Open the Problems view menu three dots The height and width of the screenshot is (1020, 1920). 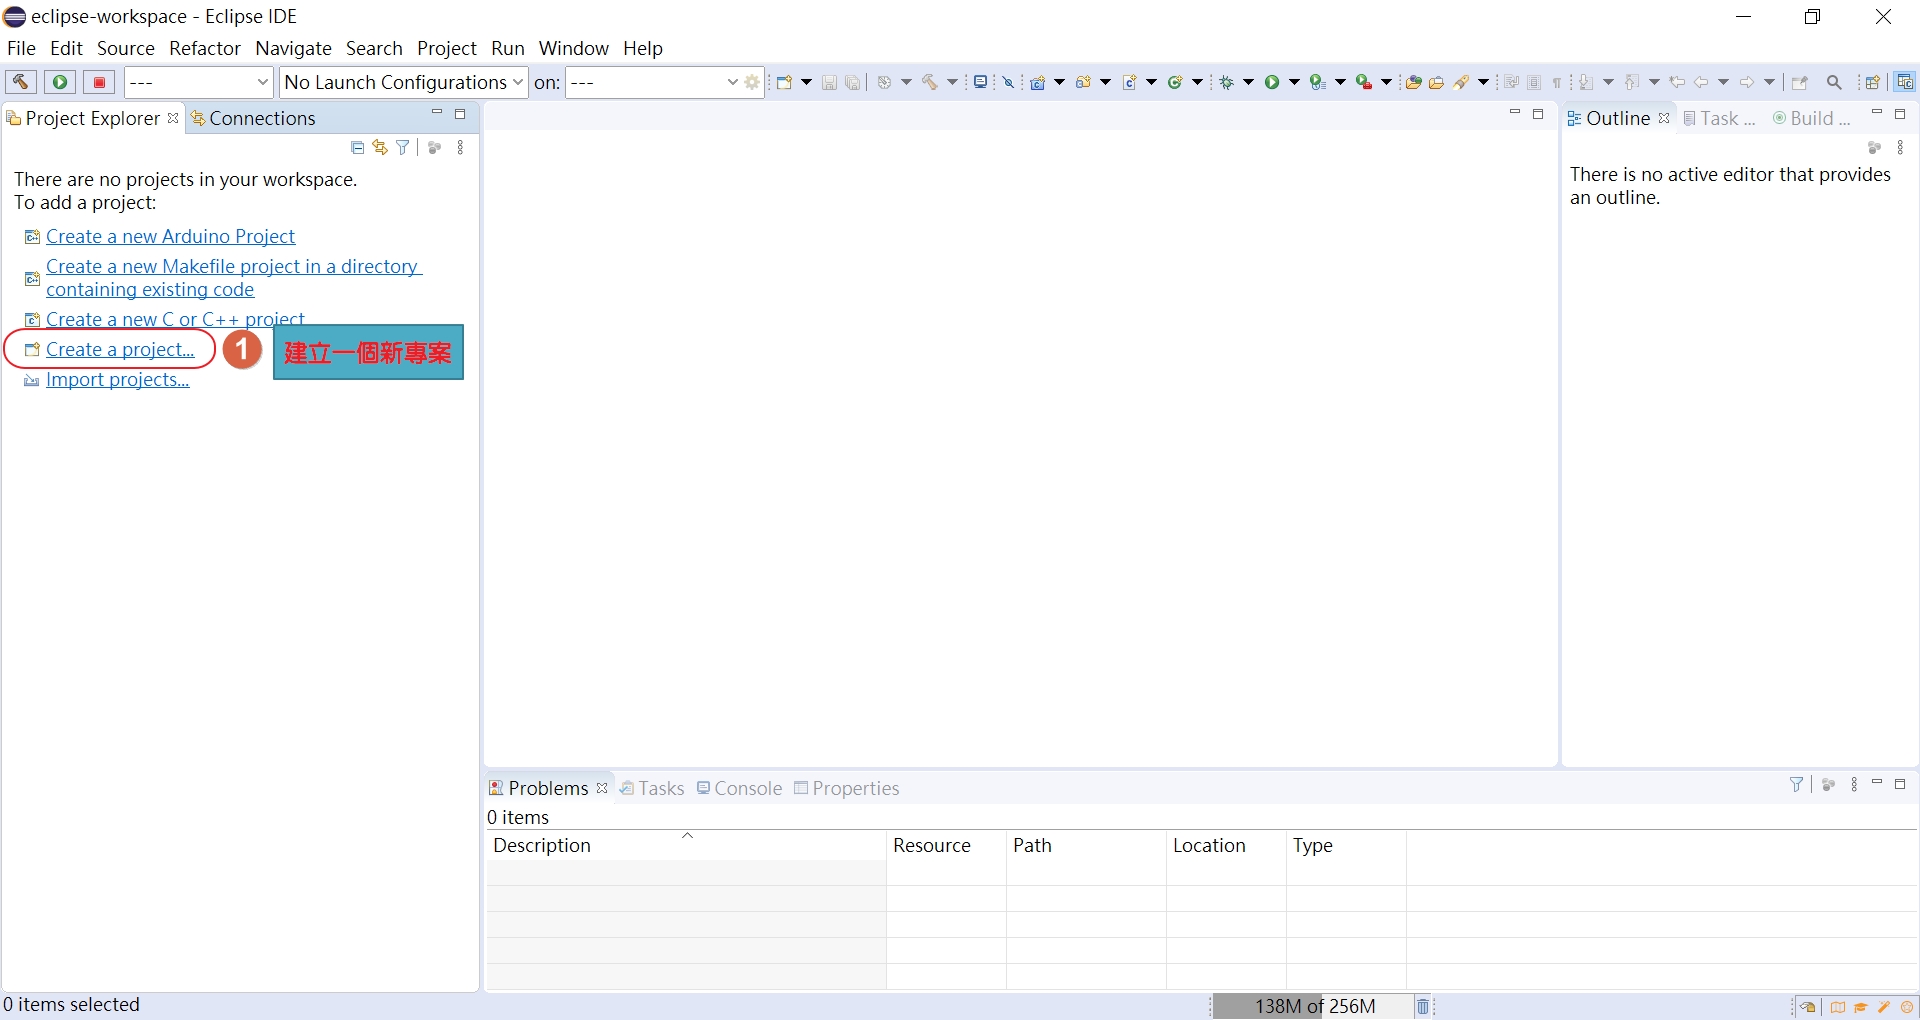tap(1854, 784)
